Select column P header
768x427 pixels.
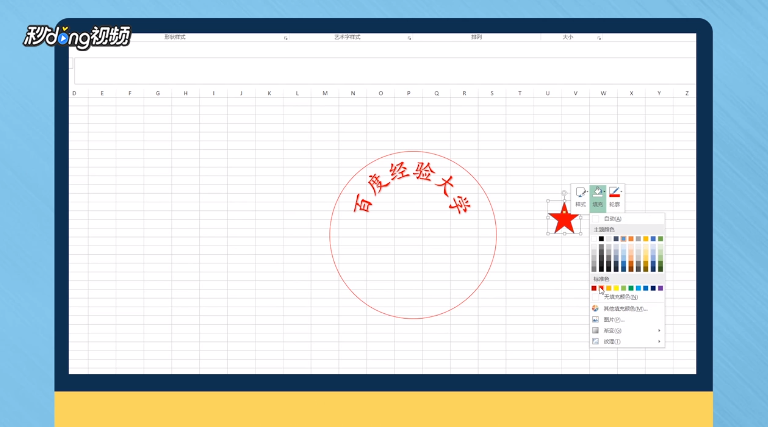(408, 93)
